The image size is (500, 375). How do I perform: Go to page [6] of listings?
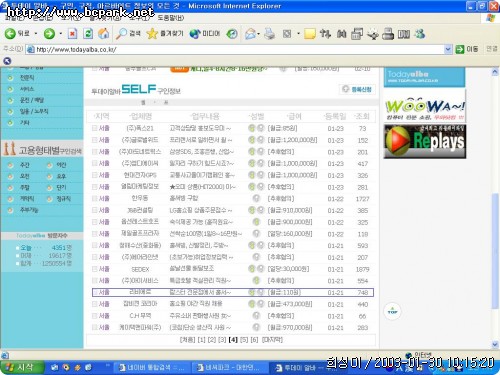(254, 340)
